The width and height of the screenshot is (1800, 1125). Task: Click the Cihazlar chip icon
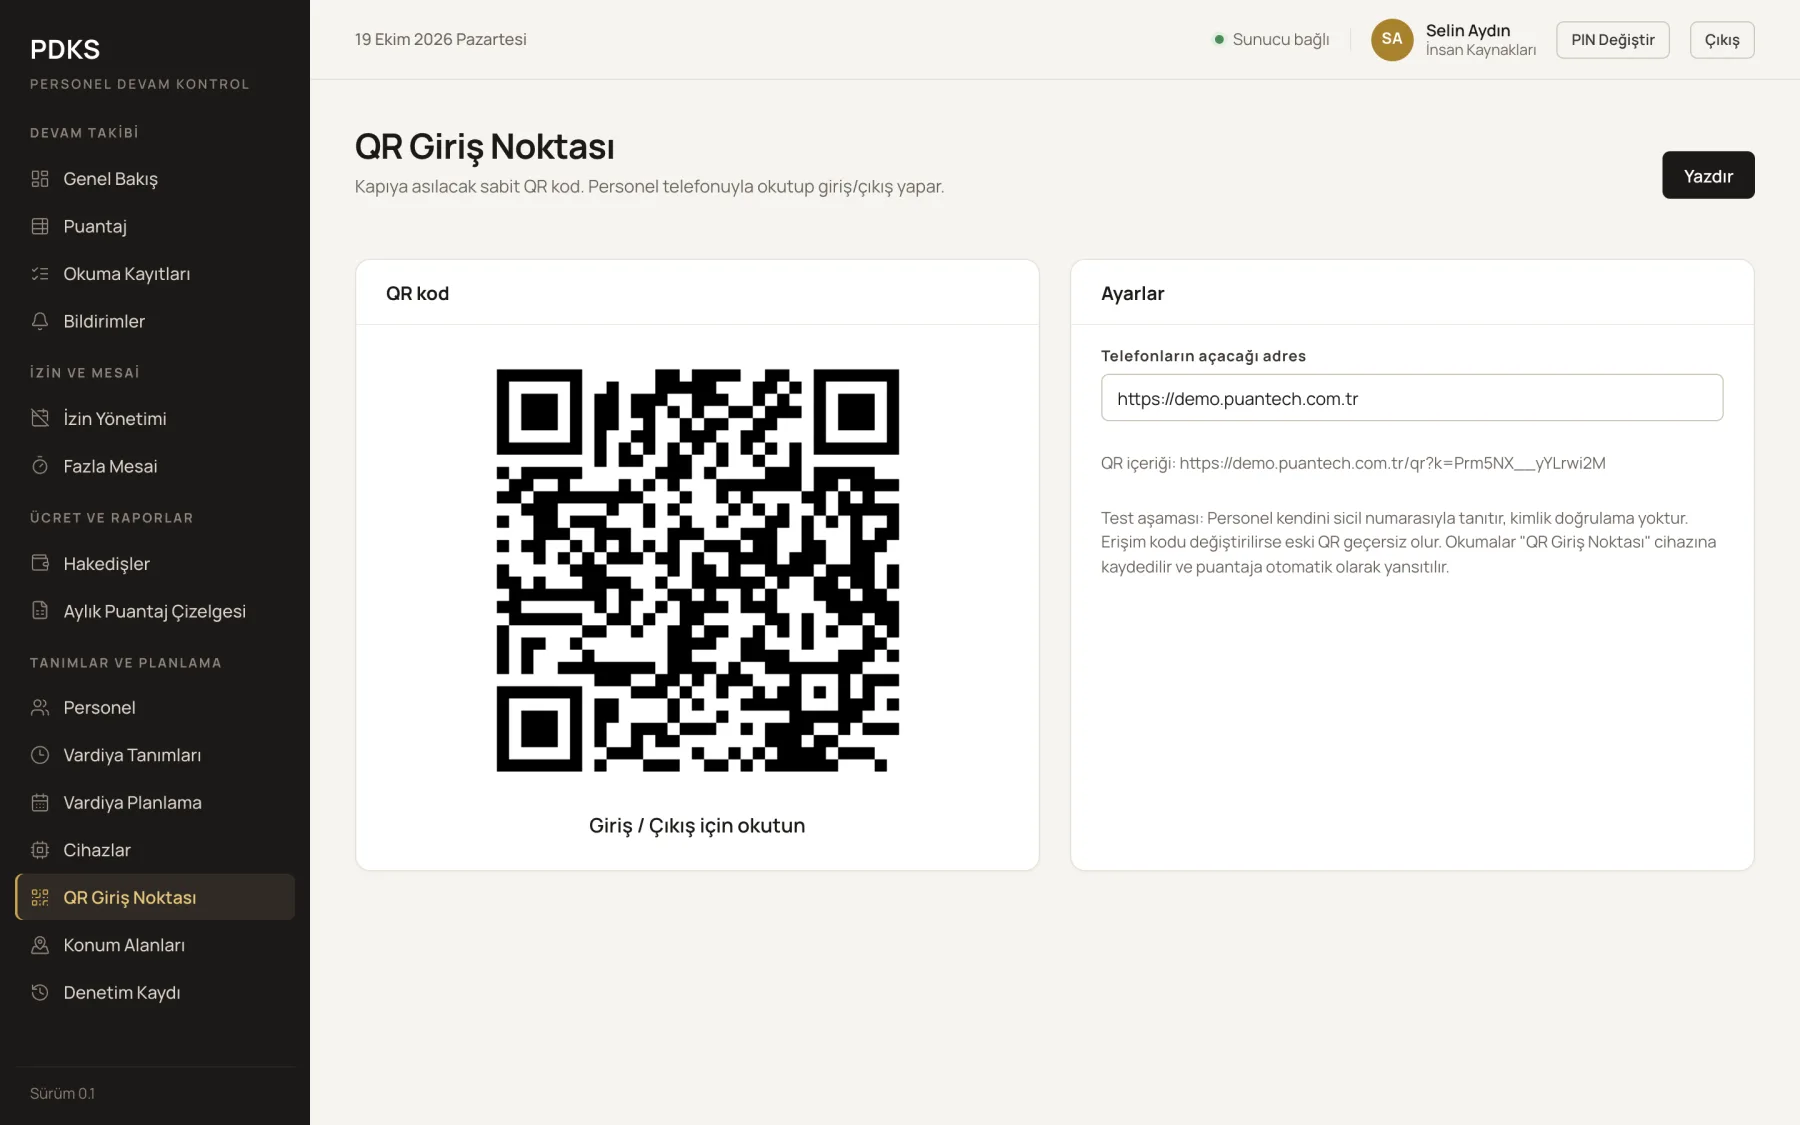40,850
